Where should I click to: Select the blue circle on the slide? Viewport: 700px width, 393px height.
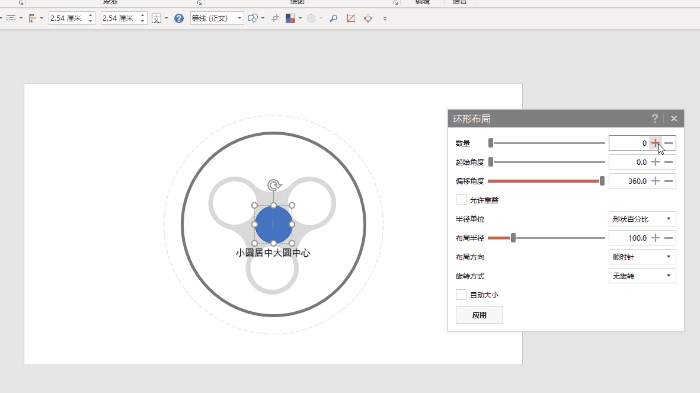(x=273, y=224)
